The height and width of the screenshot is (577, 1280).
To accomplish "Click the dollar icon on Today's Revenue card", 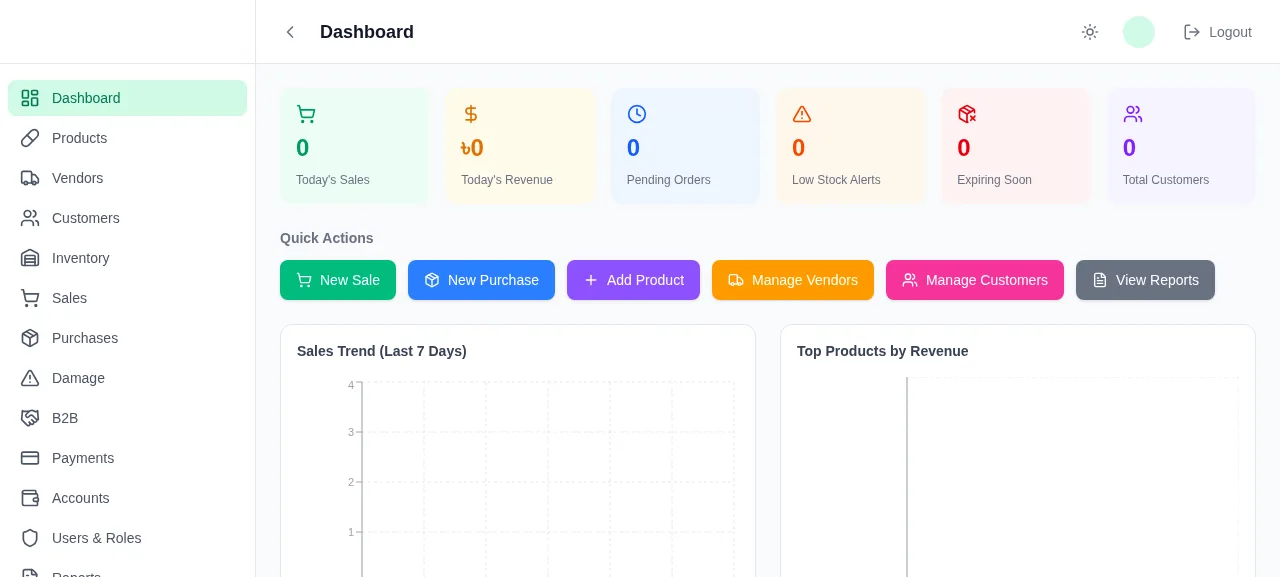I will (471, 114).
